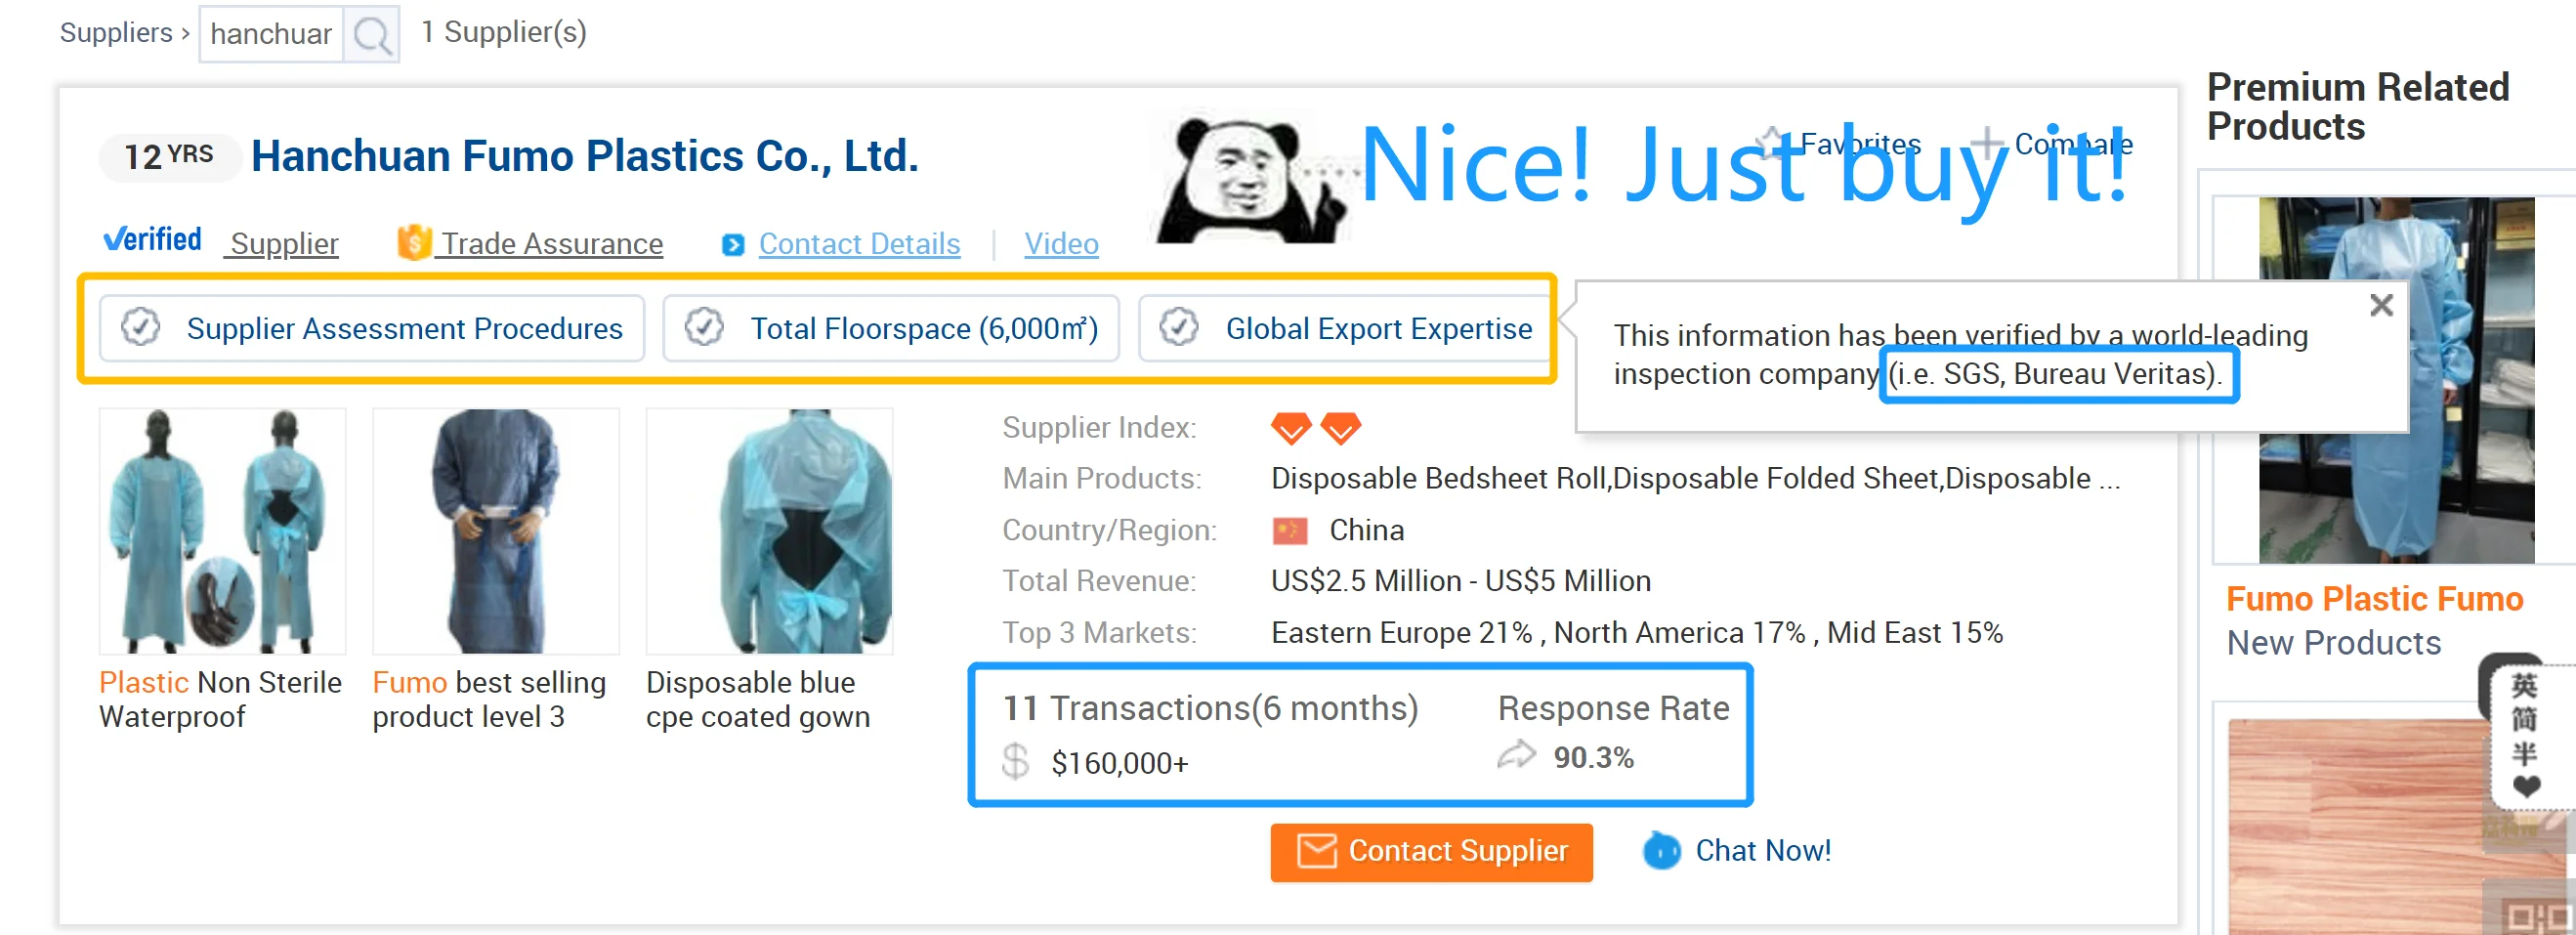Click the Trade Assurance shield icon
Viewport: 2576px width, 935px height.
tap(413, 242)
